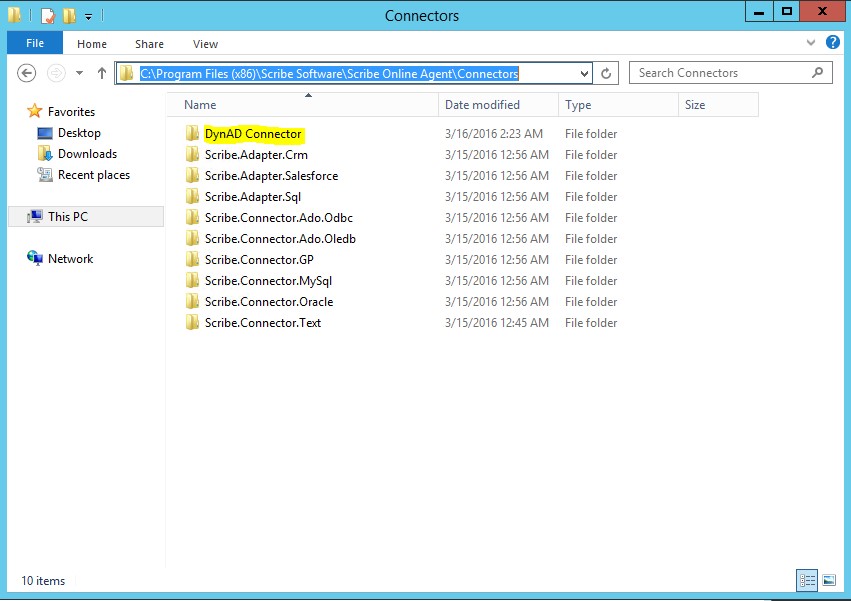
Task: Click the New Folder icon in title bar
Action: tap(69, 16)
